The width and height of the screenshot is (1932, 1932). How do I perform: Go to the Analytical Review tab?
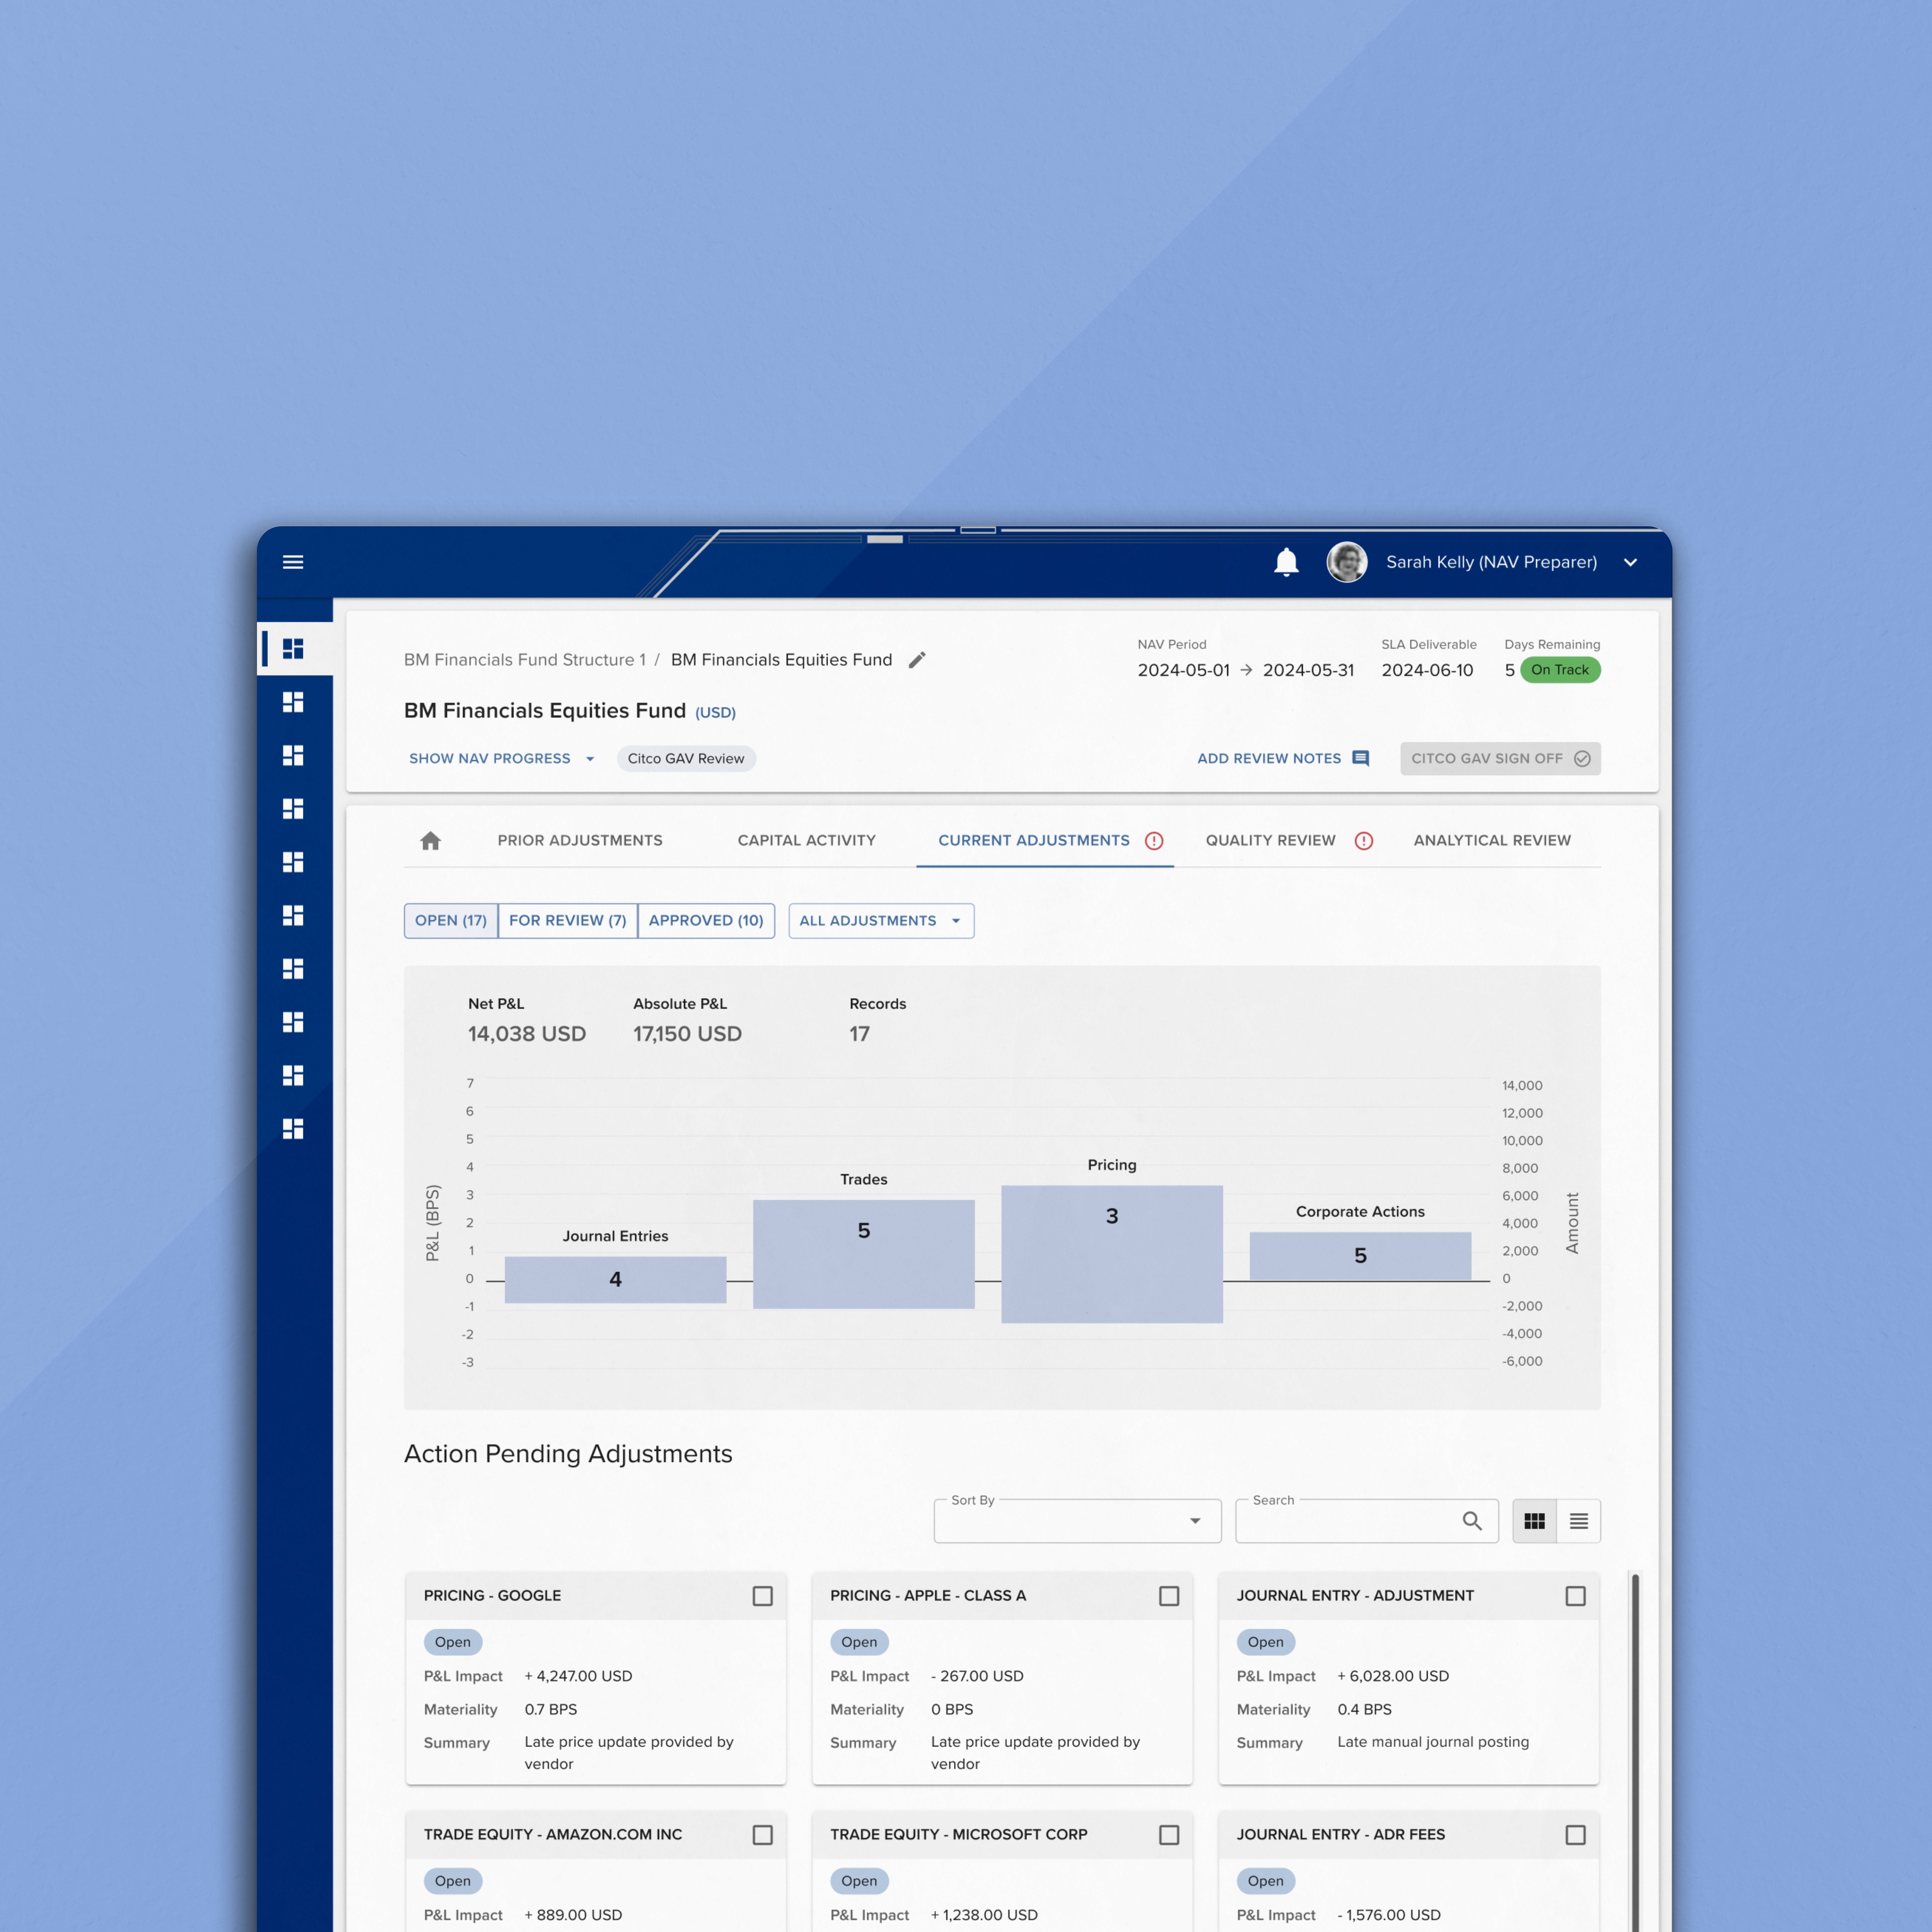point(1492,841)
